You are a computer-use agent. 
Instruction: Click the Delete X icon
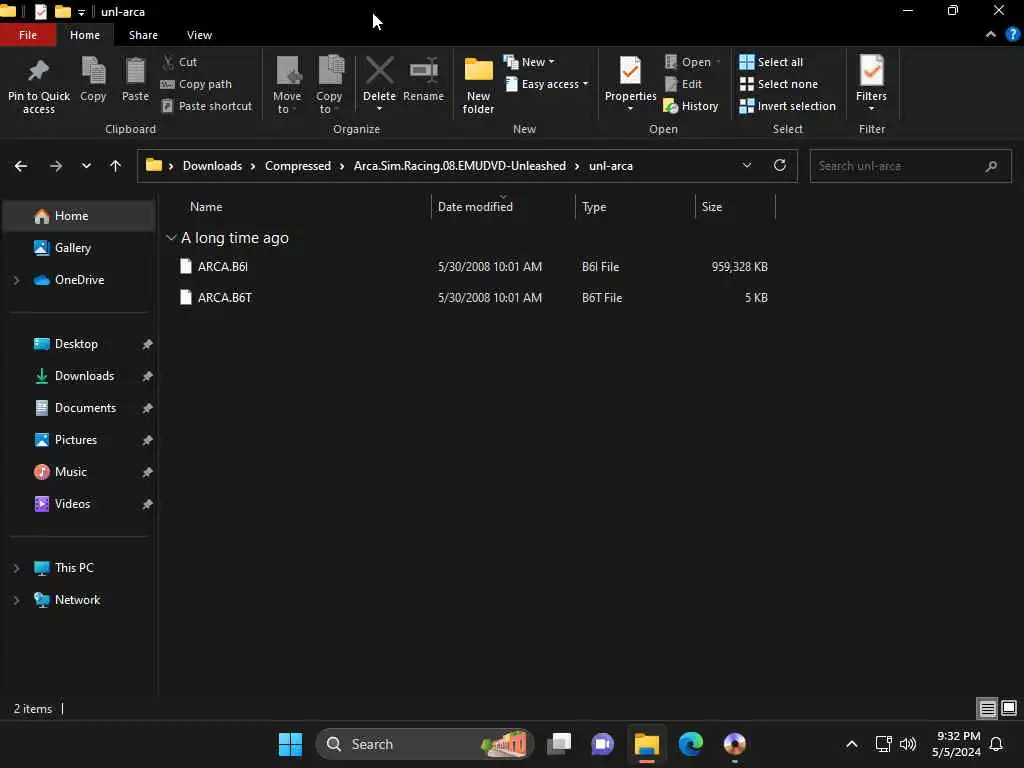379,71
